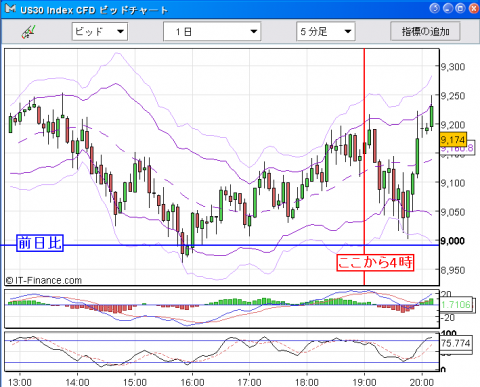
Task: Select the blue horizontal 前日比 line
Action: (x=220, y=245)
